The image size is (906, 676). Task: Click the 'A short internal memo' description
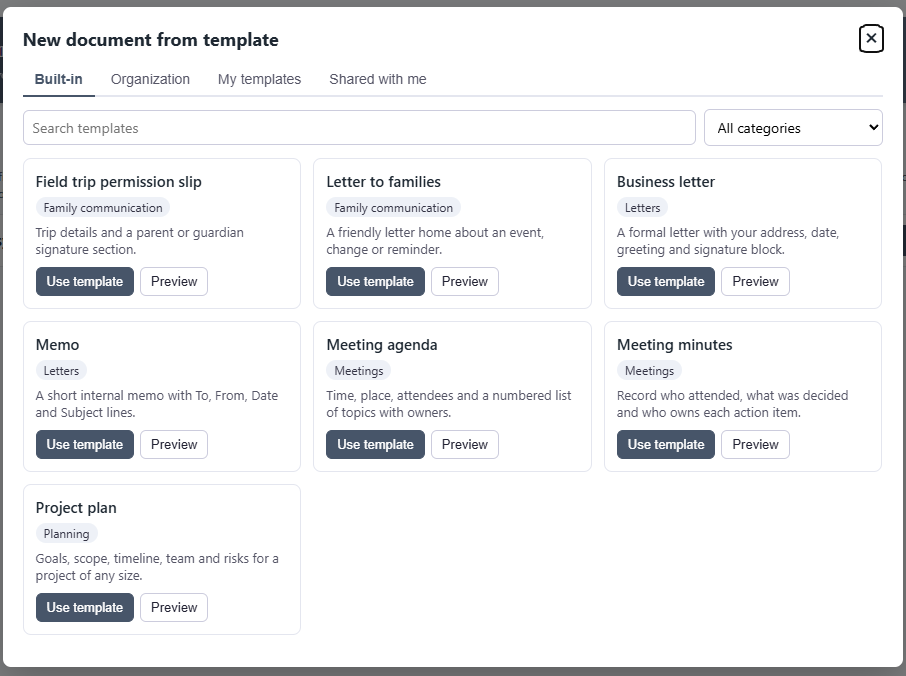coord(157,404)
